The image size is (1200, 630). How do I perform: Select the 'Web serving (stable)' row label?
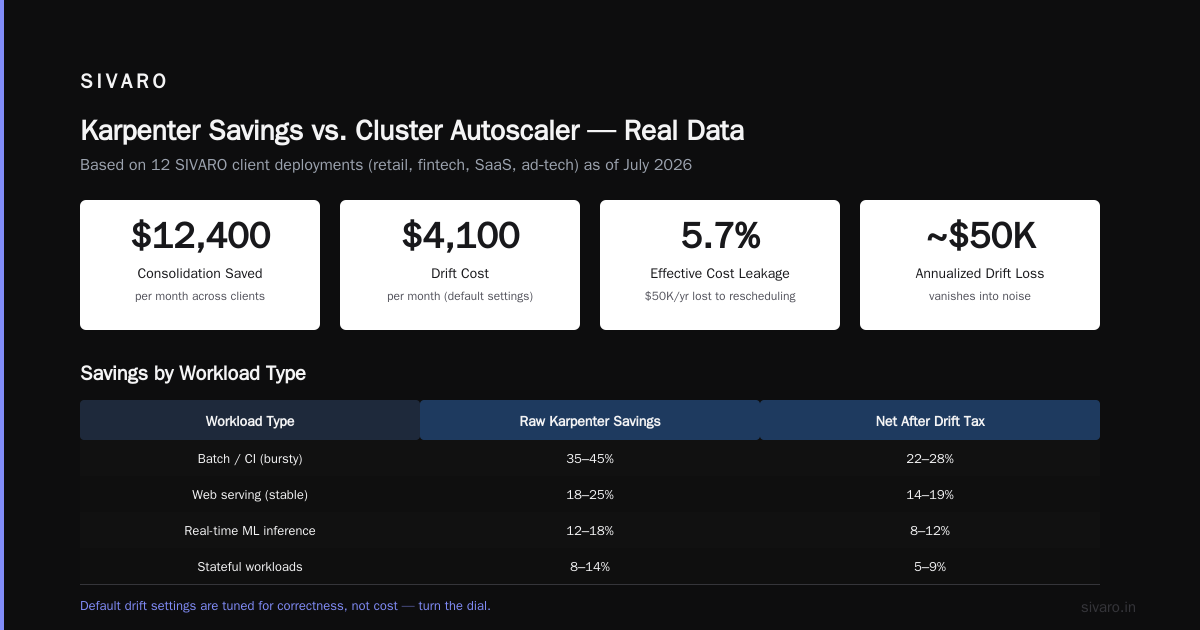point(250,494)
